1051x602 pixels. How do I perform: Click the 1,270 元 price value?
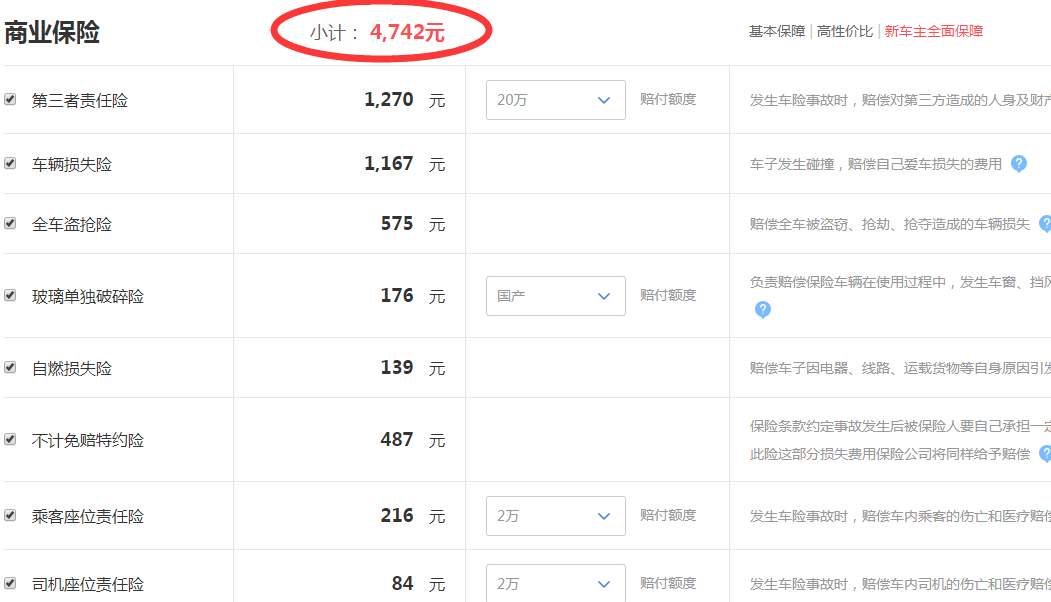(x=405, y=100)
